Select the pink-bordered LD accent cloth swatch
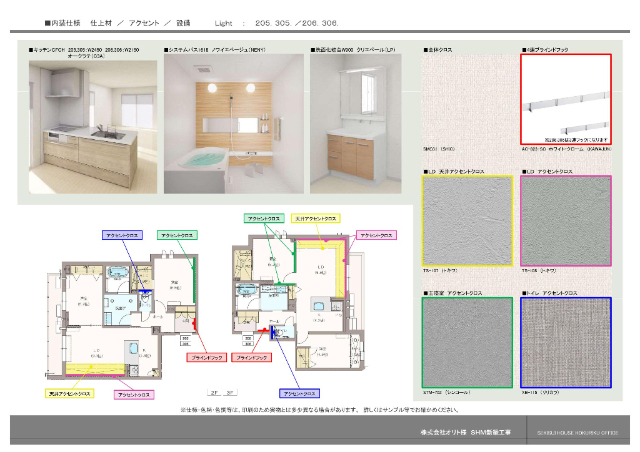This screenshot has width=640, height=452. 565,222
